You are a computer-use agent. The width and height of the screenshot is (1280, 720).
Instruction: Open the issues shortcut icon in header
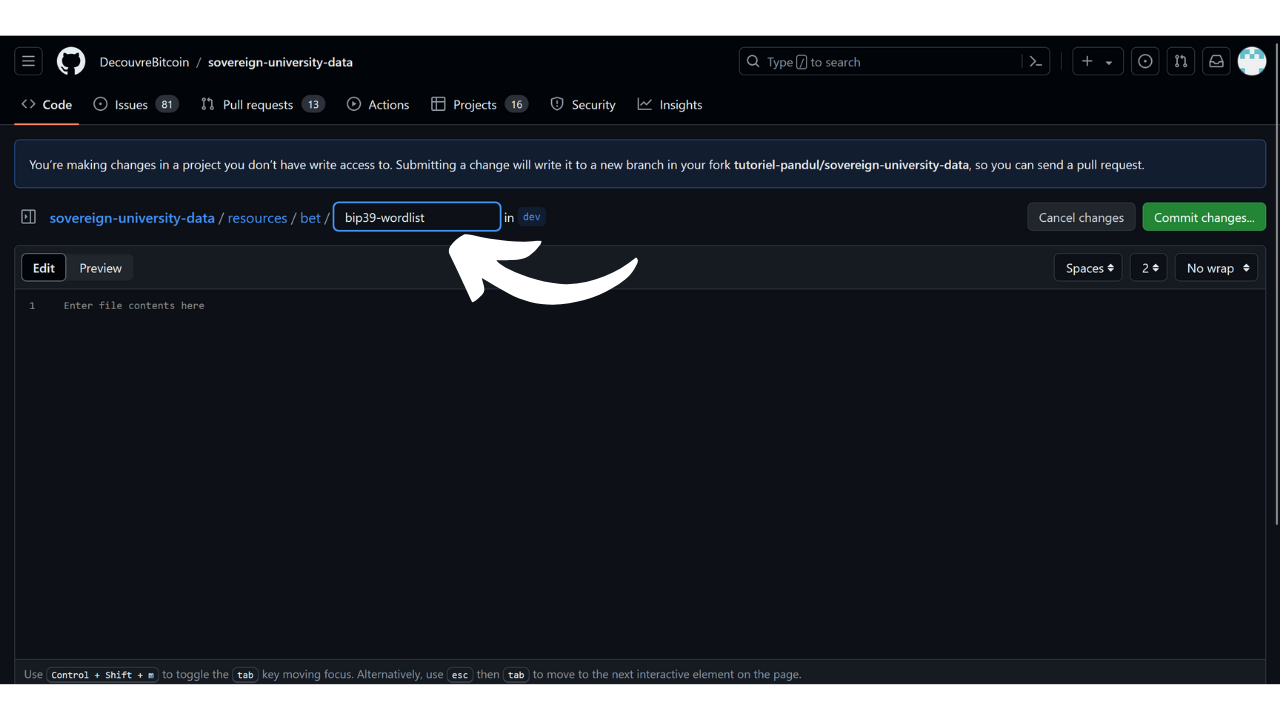coord(1145,62)
